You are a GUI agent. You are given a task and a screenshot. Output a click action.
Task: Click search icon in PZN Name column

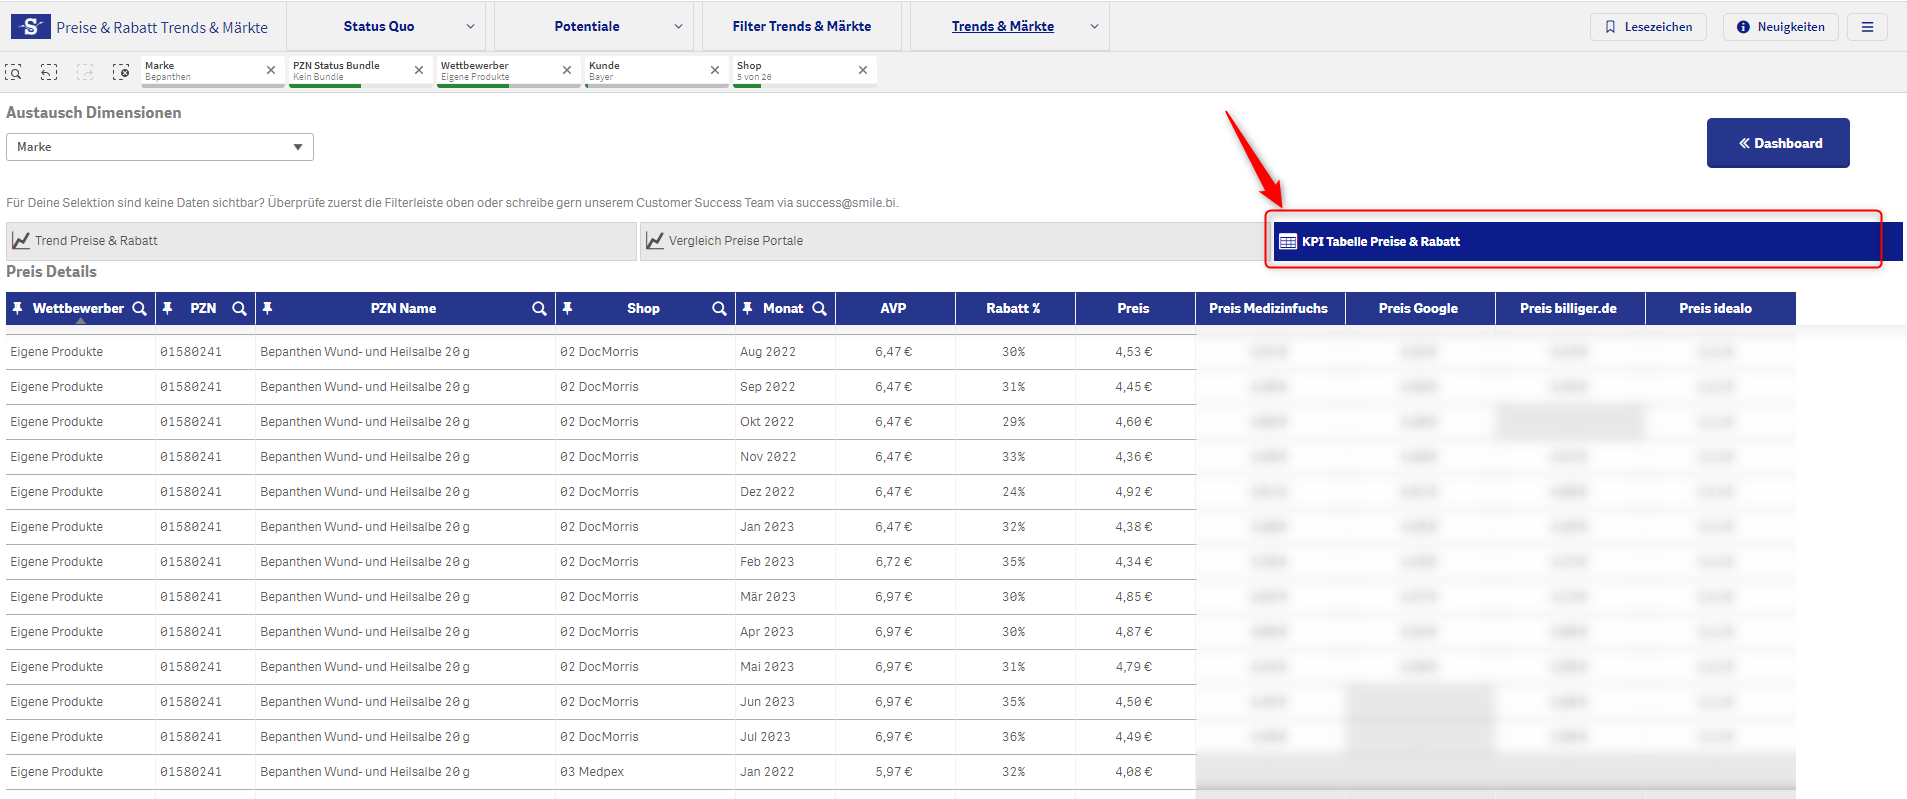[540, 309]
